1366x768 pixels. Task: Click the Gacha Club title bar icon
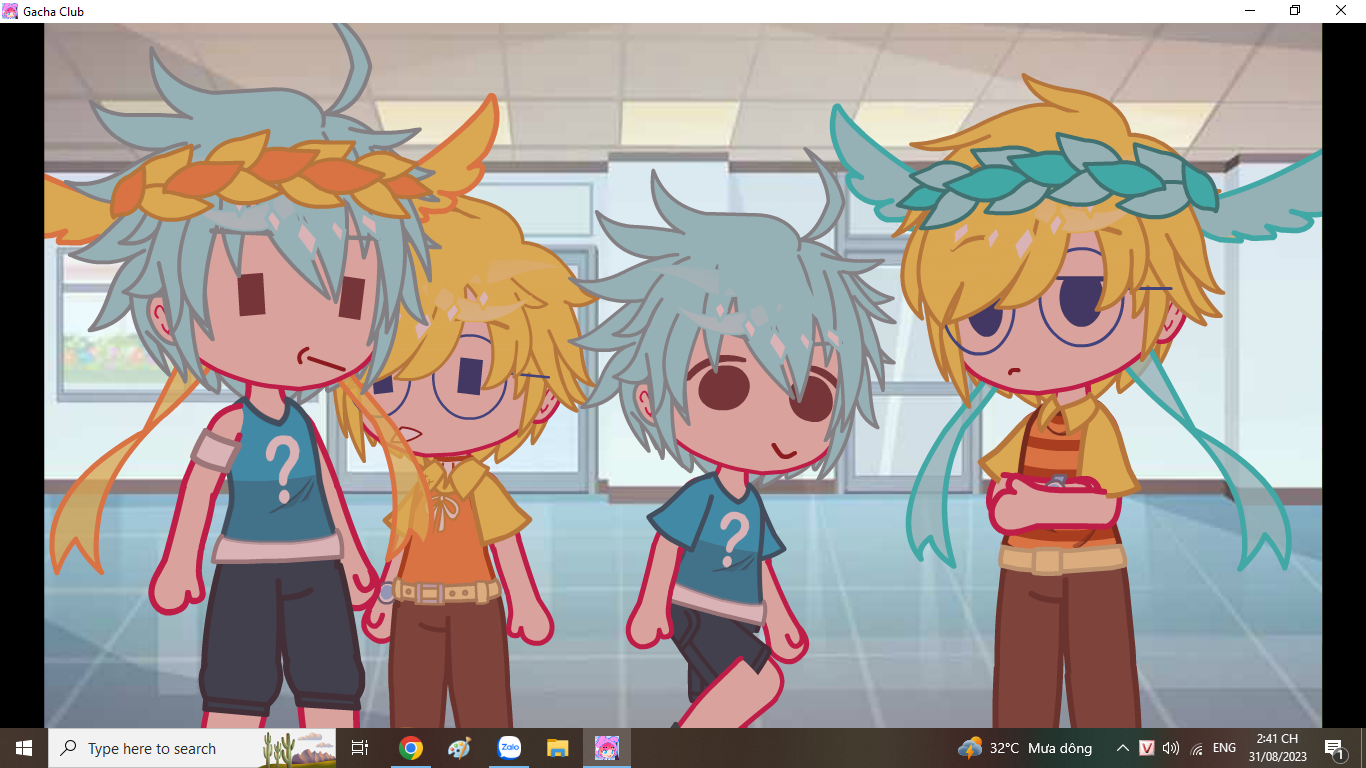tap(10, 11)
